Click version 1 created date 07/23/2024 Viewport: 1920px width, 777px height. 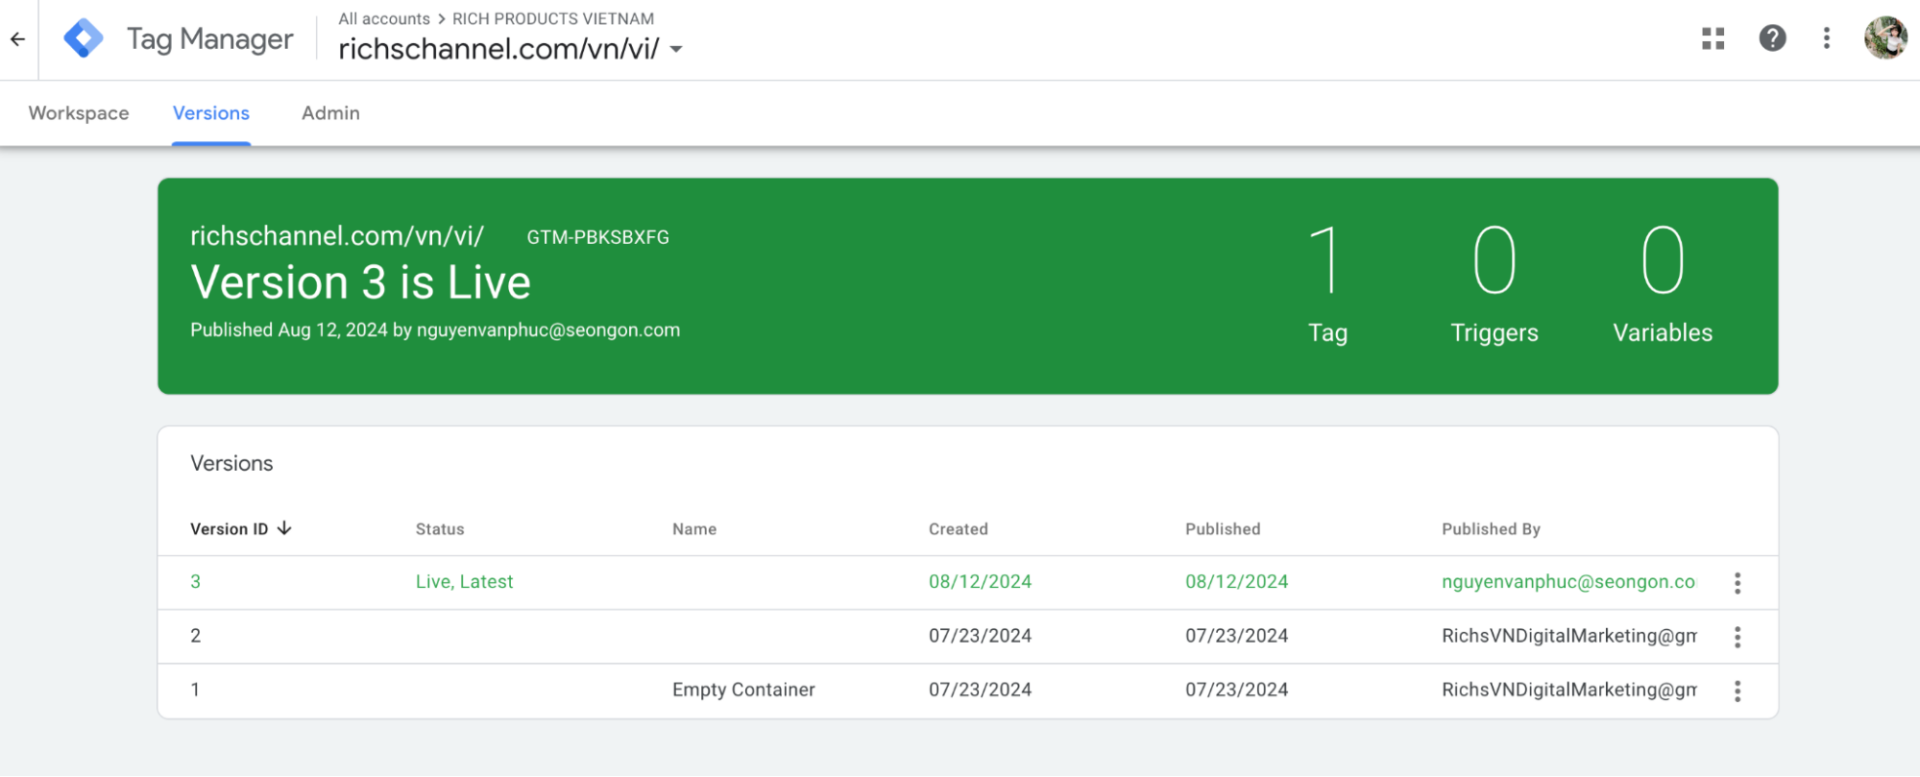coord(980,690)
